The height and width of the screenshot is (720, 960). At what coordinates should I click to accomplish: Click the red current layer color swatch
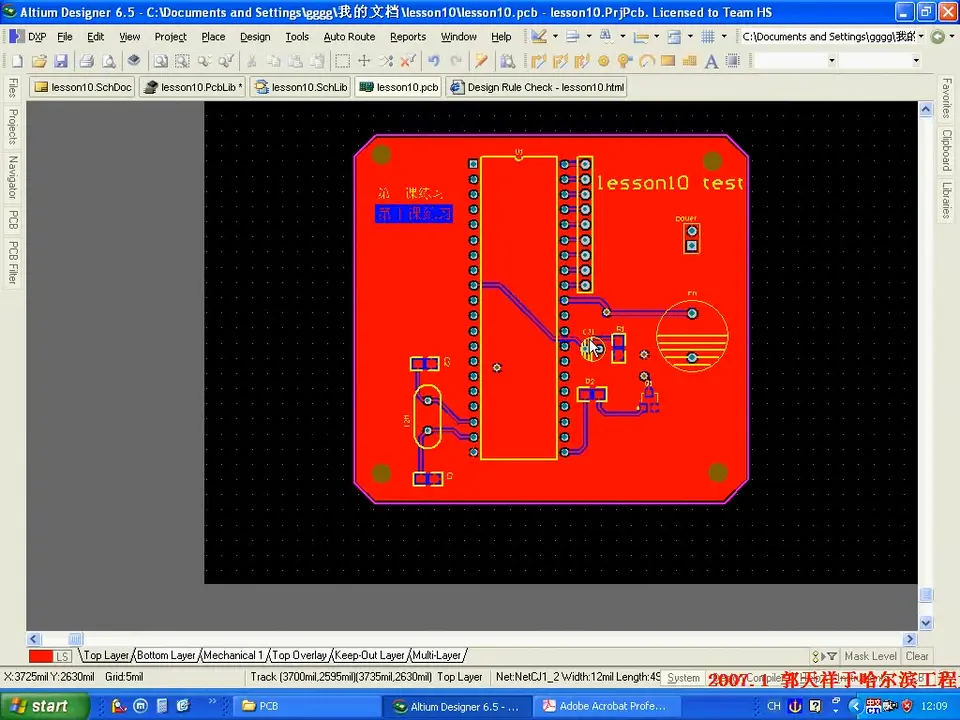tap(40, 656)
